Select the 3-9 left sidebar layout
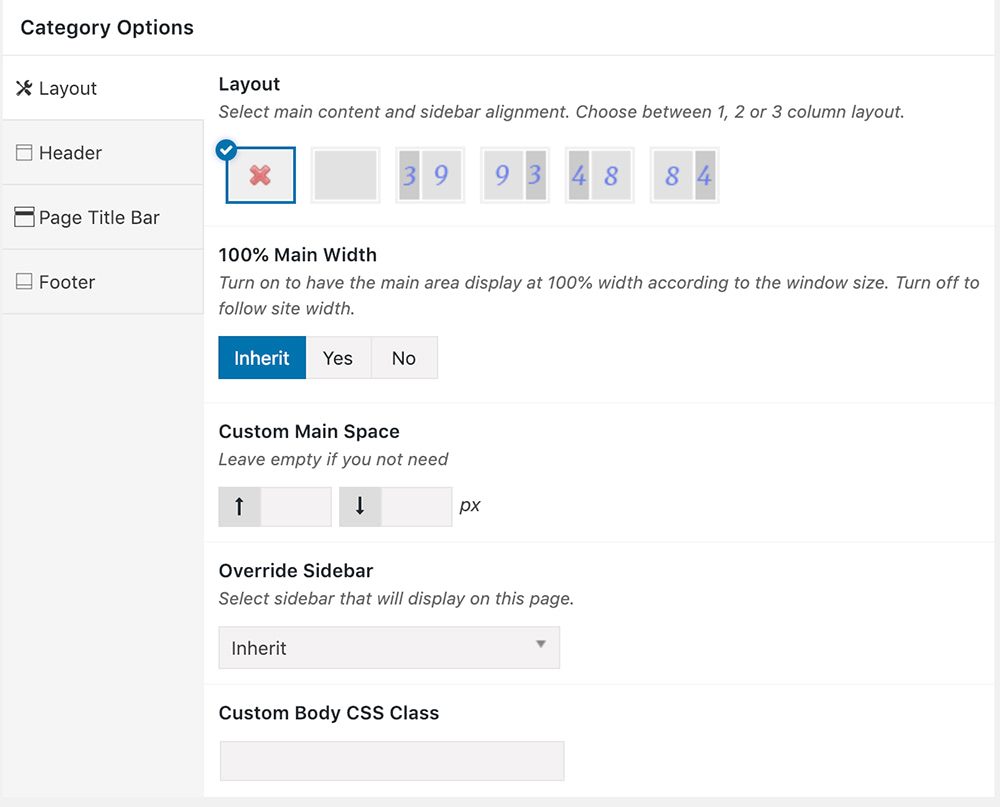Image resolution: width=1000 pixels, height=807 pixels. tap(430, 176)
